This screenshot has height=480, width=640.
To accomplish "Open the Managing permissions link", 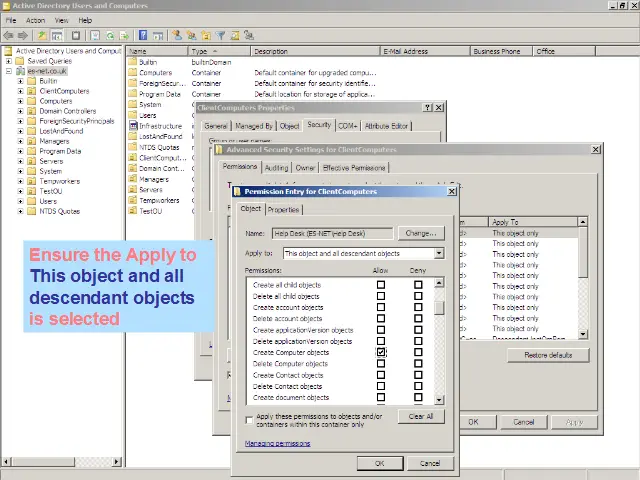I will [278, 443].
